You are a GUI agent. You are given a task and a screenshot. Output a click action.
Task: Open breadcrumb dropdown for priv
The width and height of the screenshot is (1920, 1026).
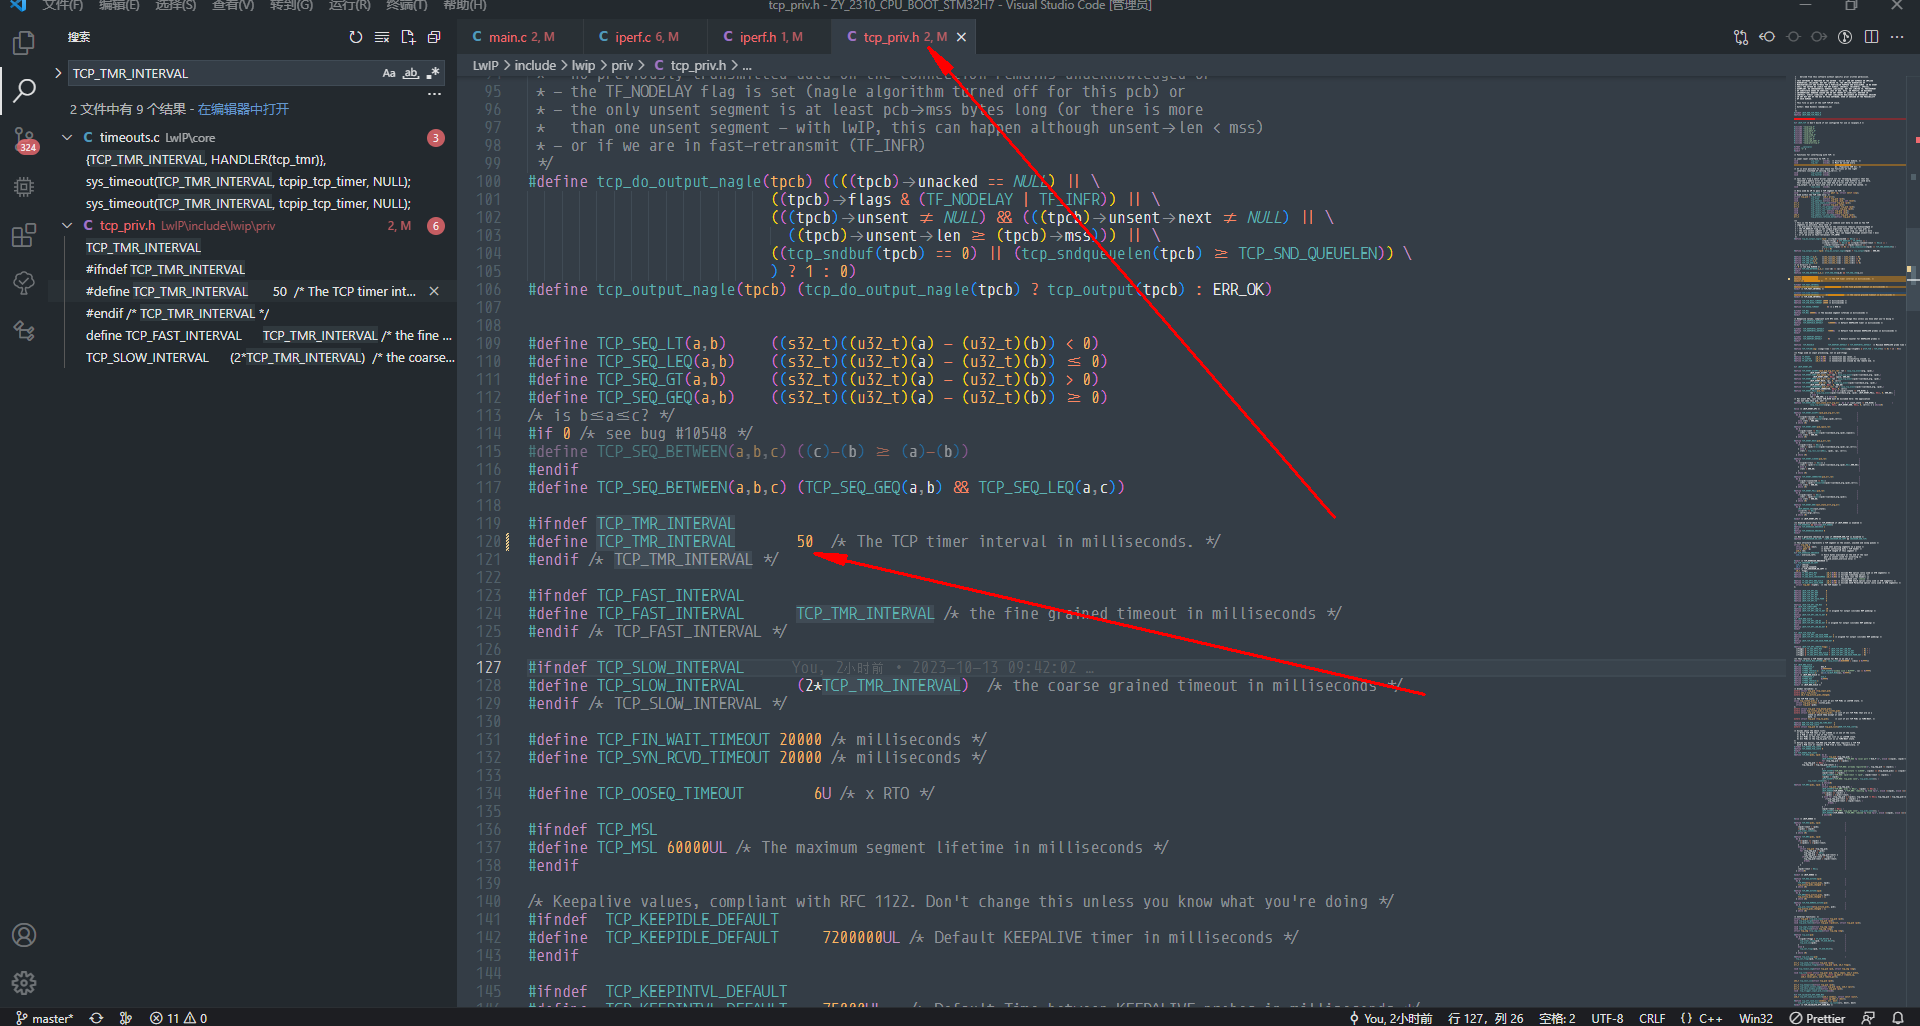[622, 65]
